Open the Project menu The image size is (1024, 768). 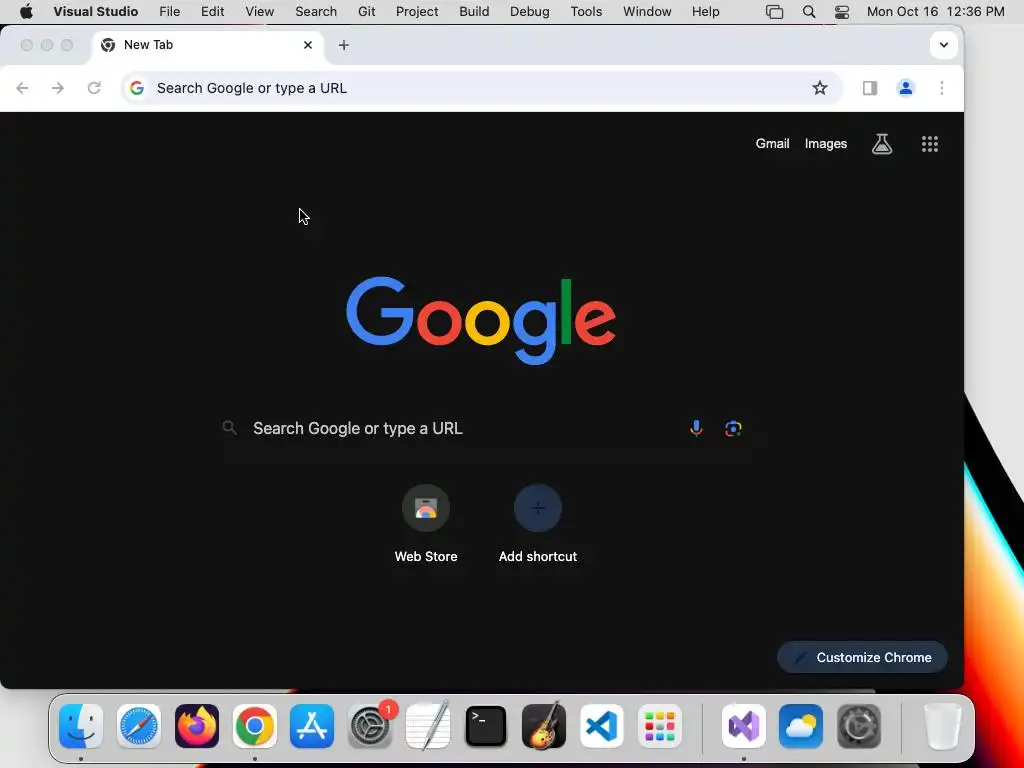pyautogui.click(x=417, y=12)
